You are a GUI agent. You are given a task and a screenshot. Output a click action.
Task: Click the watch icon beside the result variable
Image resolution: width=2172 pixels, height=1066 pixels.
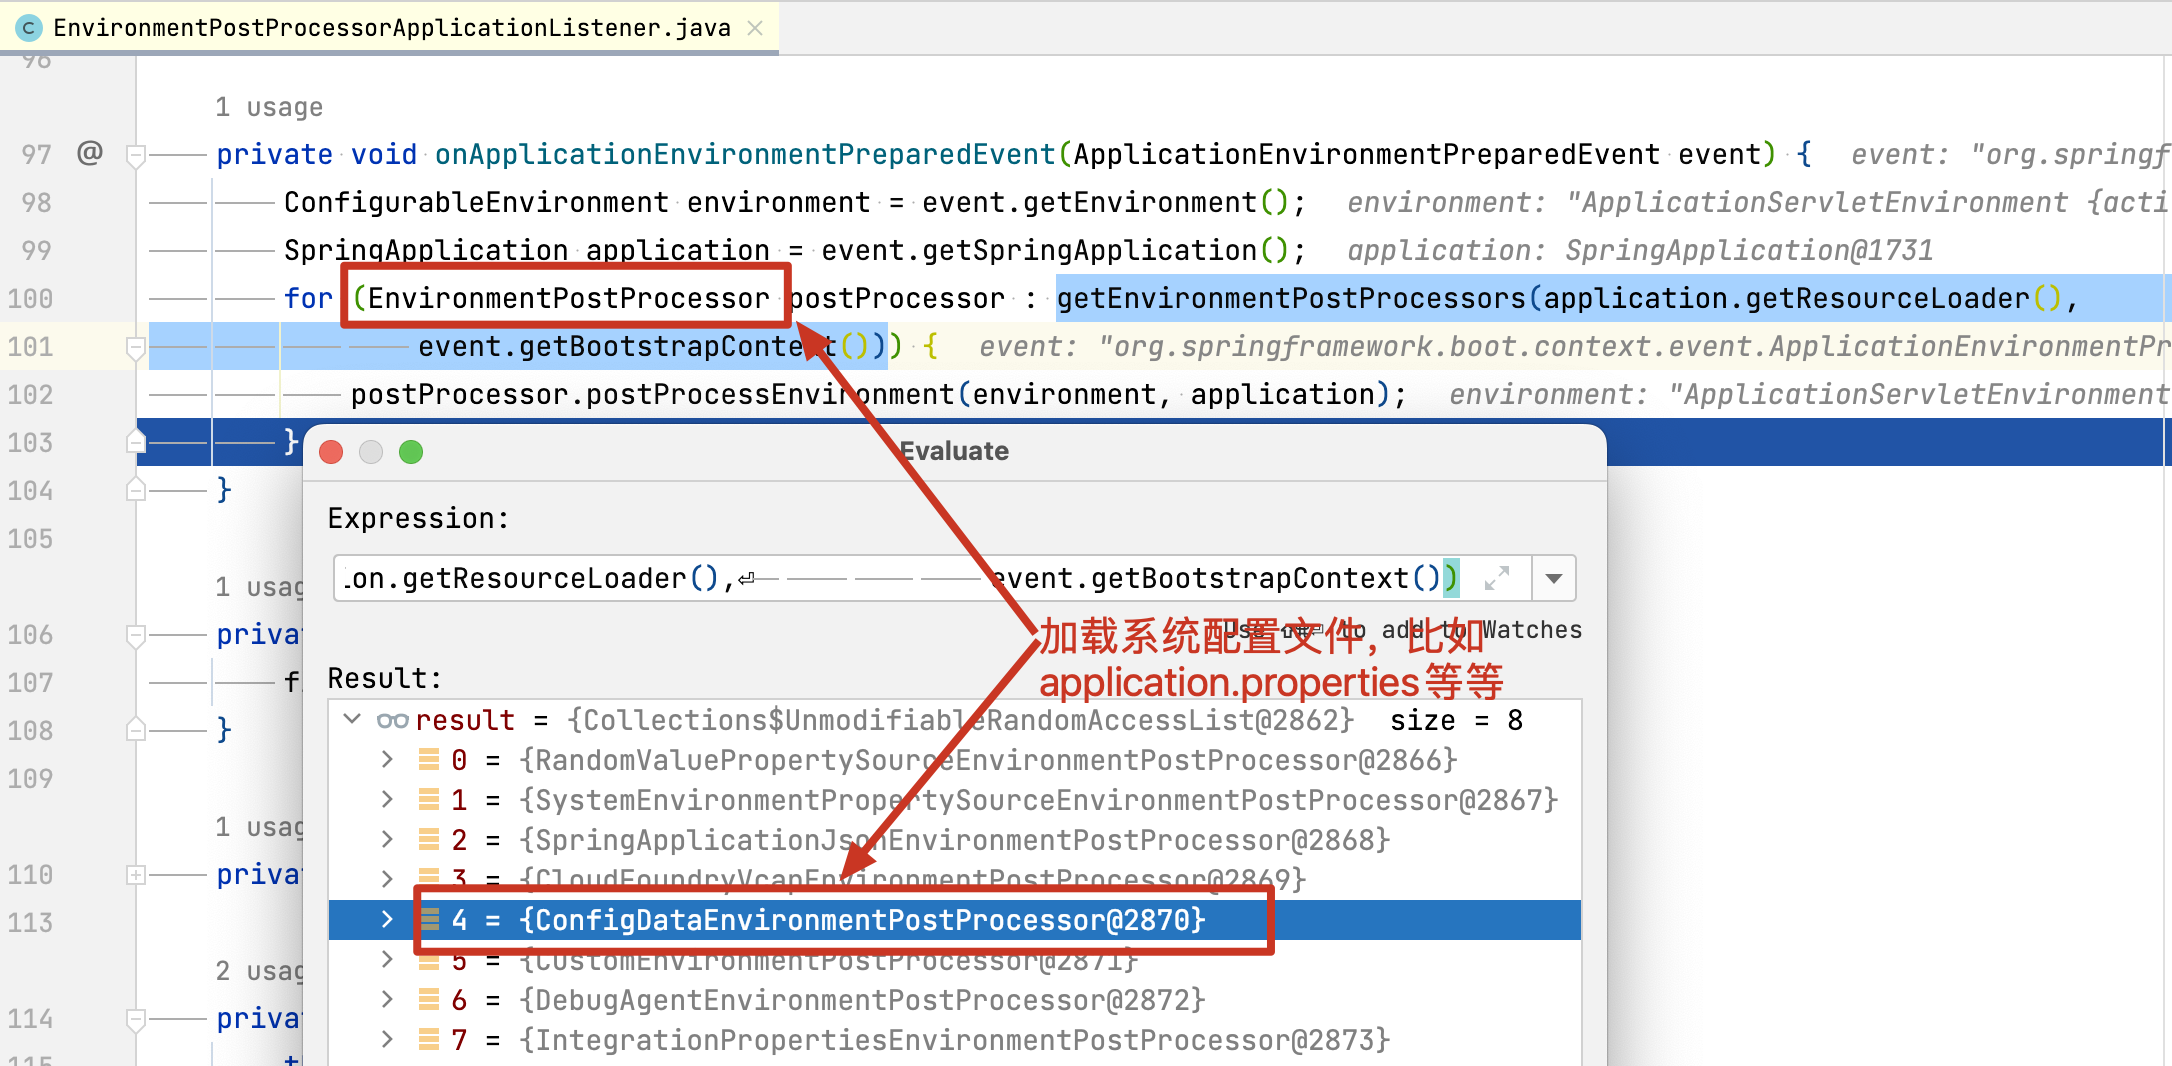coord(393,719)
